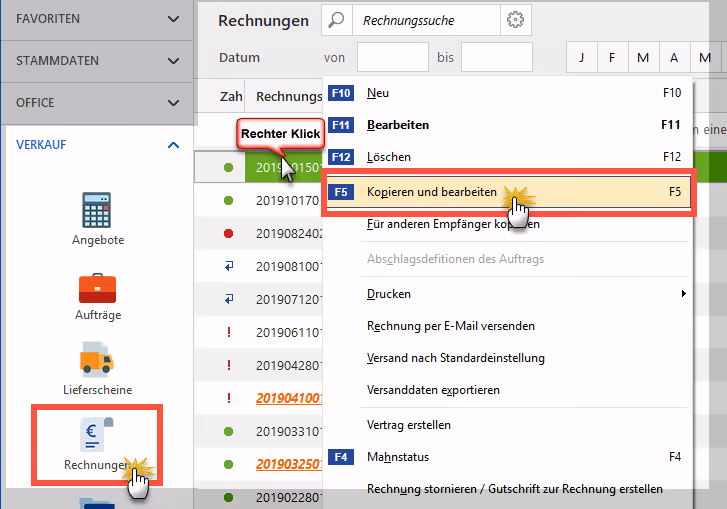Open search settings gear icon
This screenshot has height=509, width=727.
(515, 20)
